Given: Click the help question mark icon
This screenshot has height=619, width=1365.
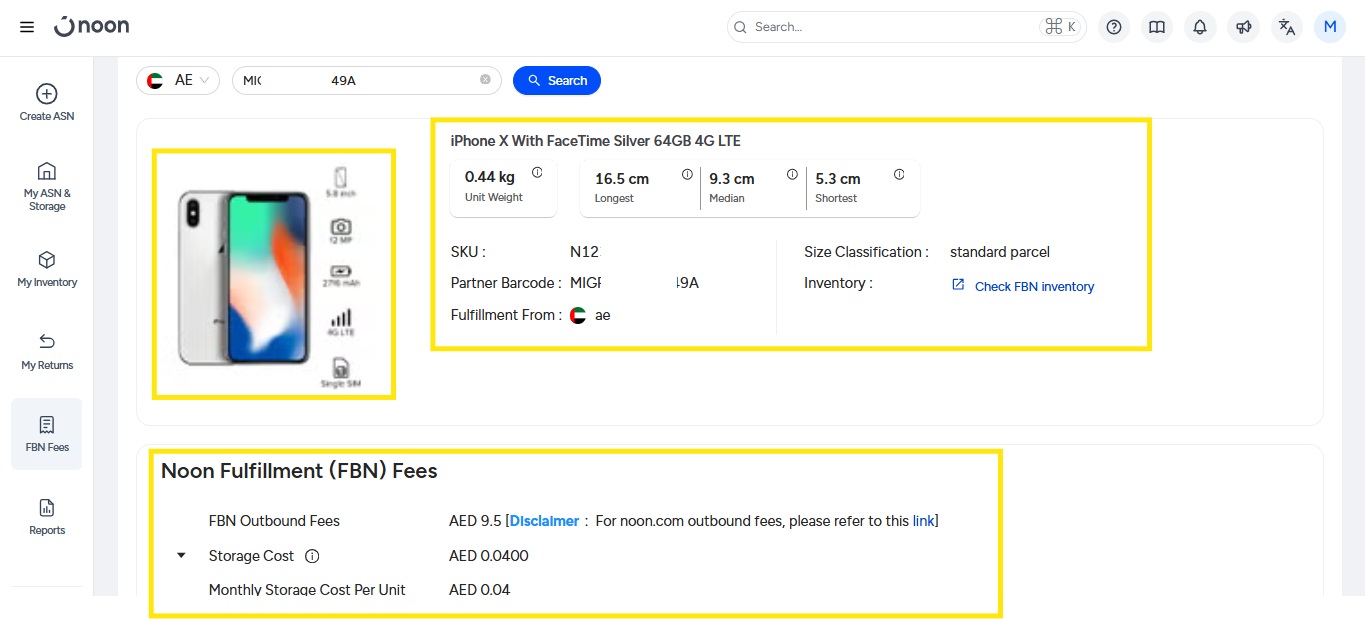Looking at the screenshot, I should click(1114, 27).
